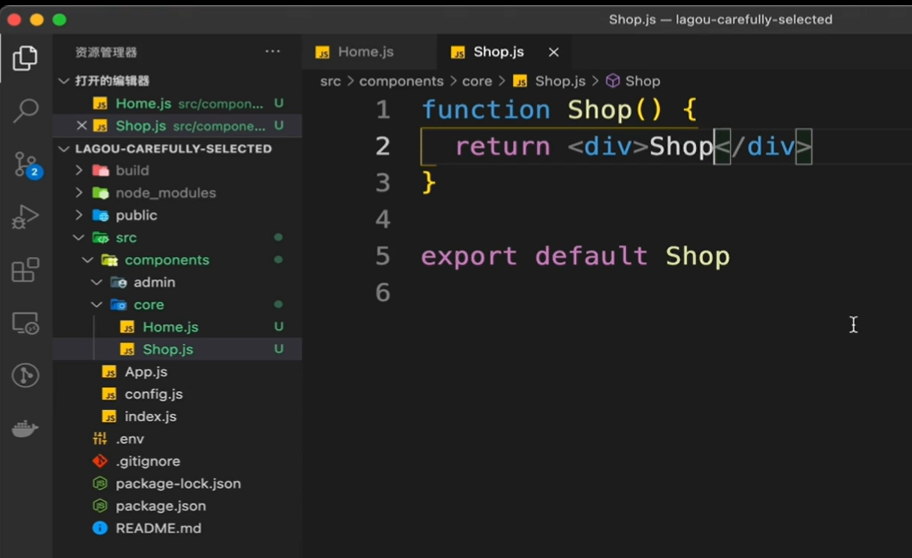
Task: Open the Extensions view
Action: pyautogui.click(x=25, y=270)
